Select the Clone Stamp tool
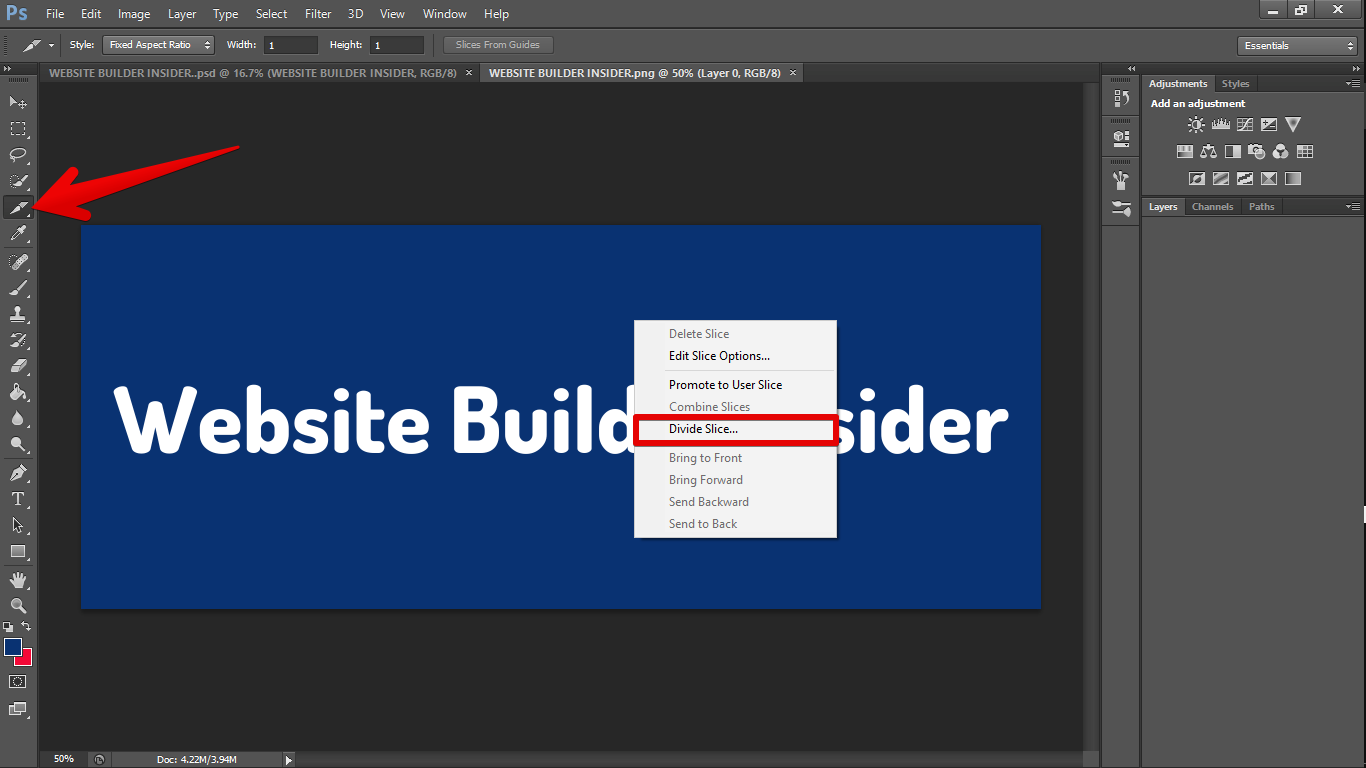1366x768 pixels. (x=18, y=313)
